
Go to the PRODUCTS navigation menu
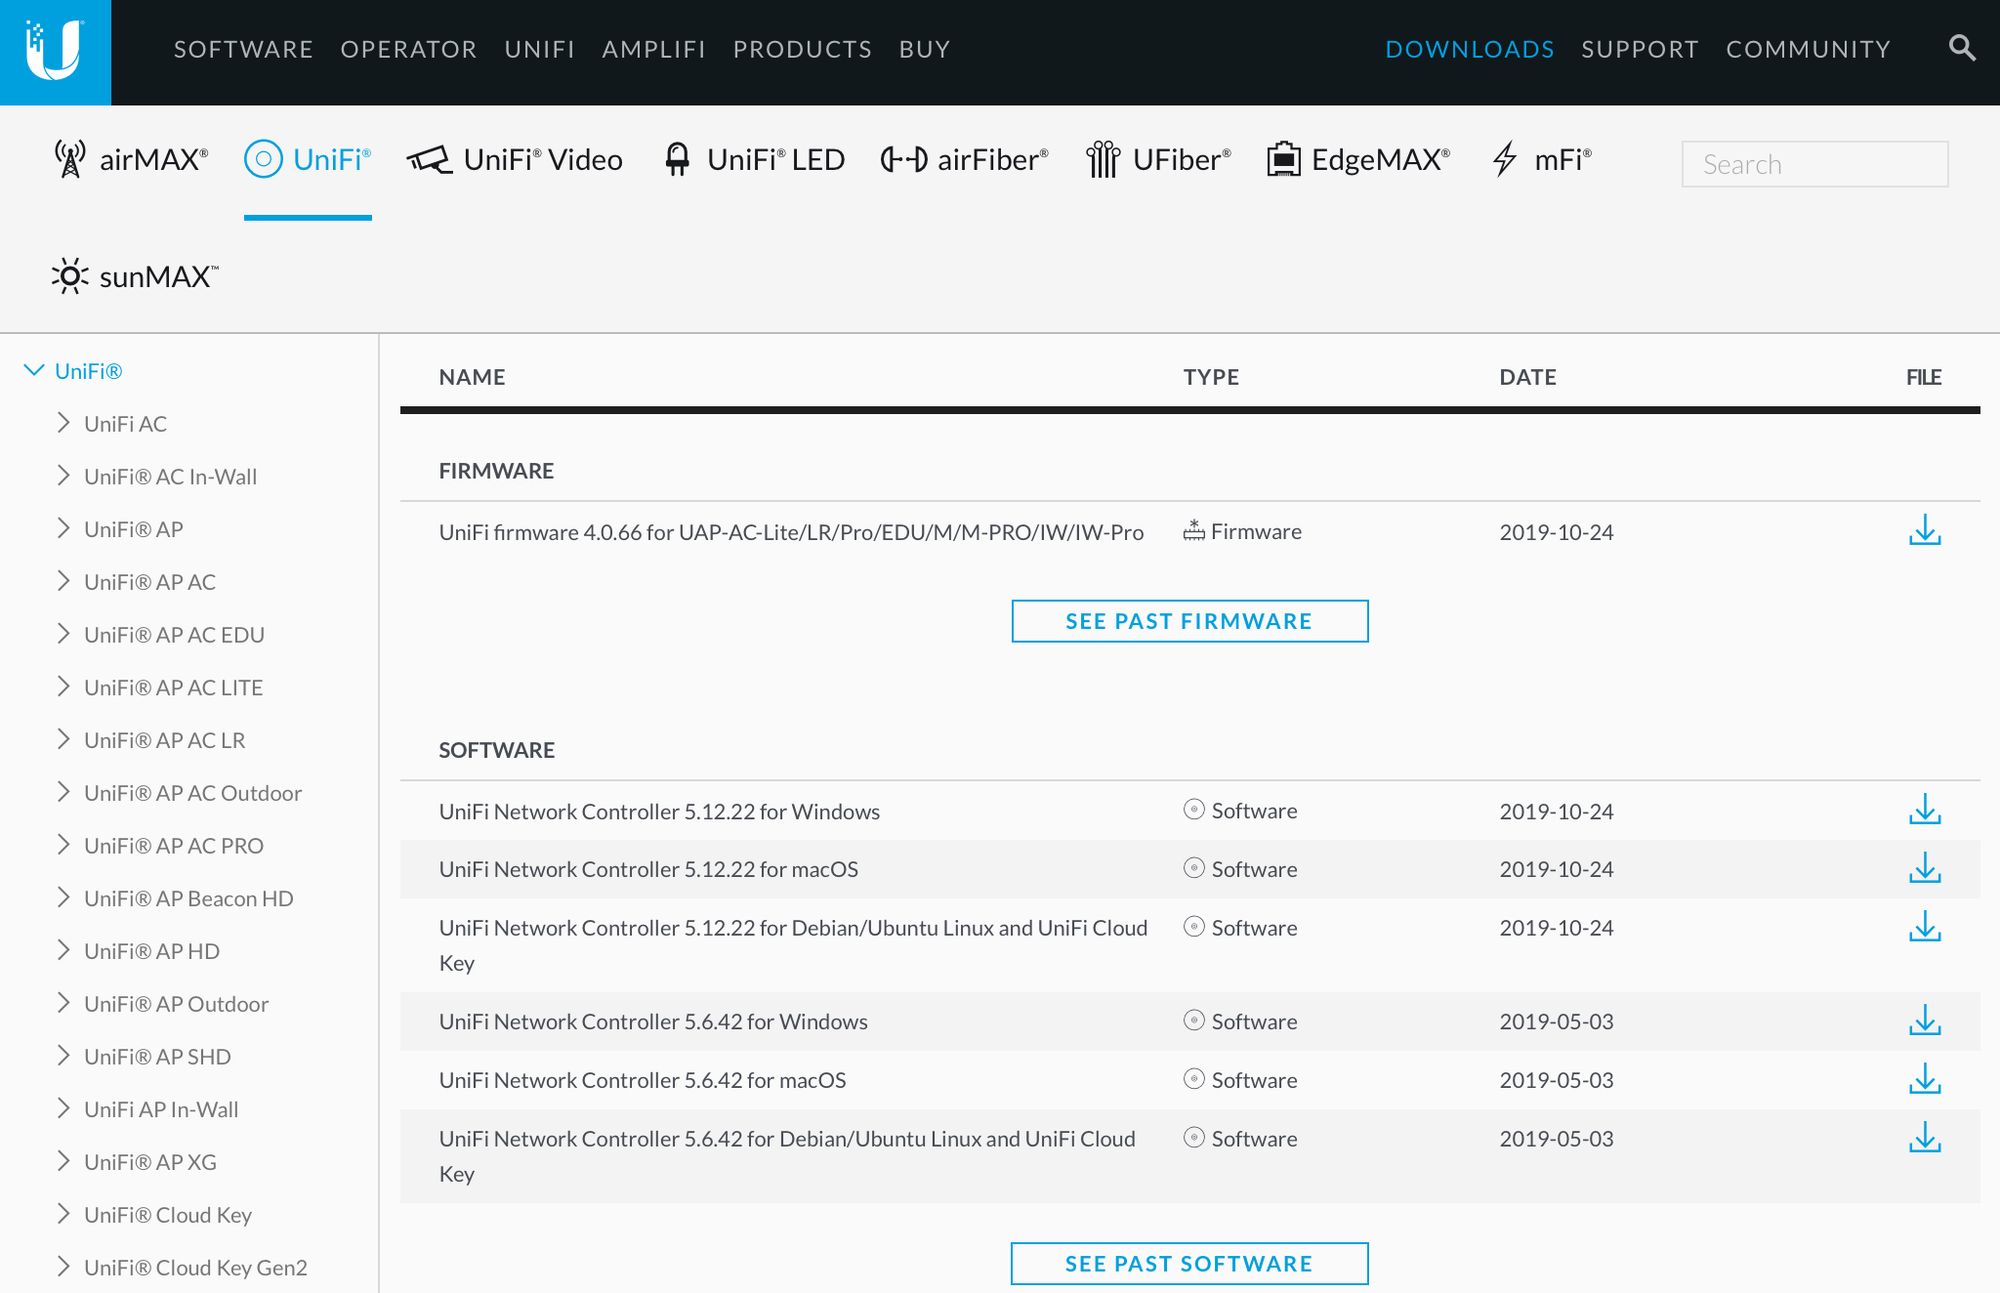[802, 49]
